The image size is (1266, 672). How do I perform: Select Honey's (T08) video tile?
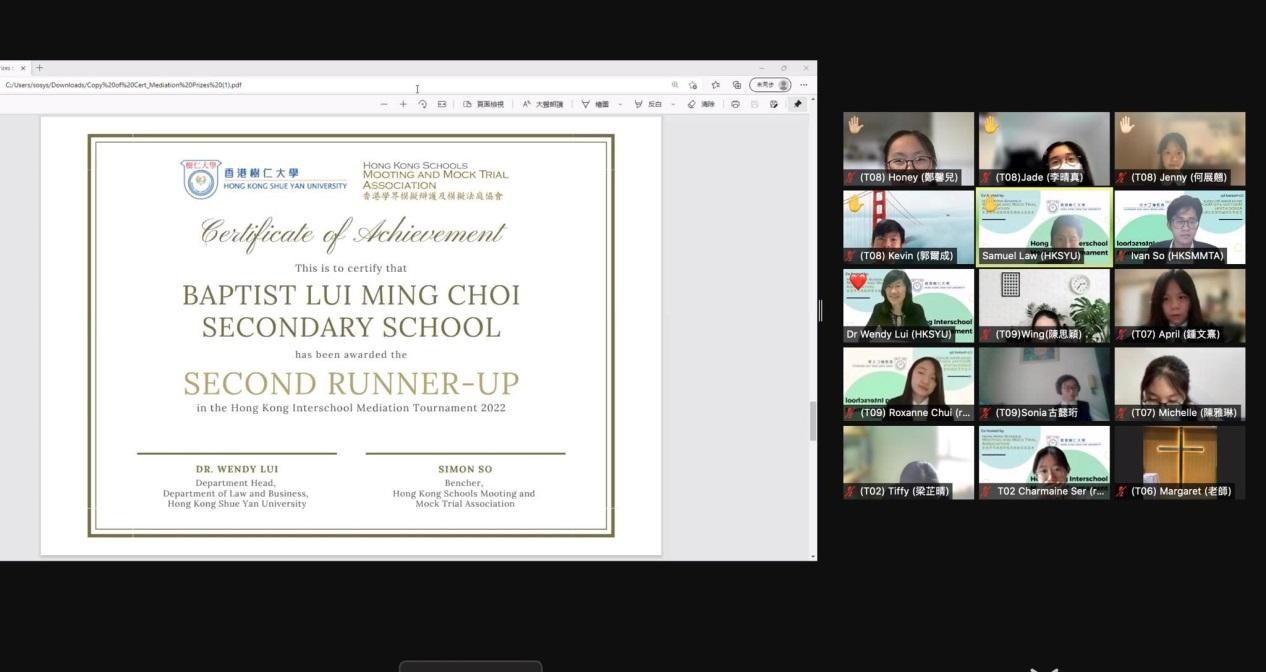(909, 148)
